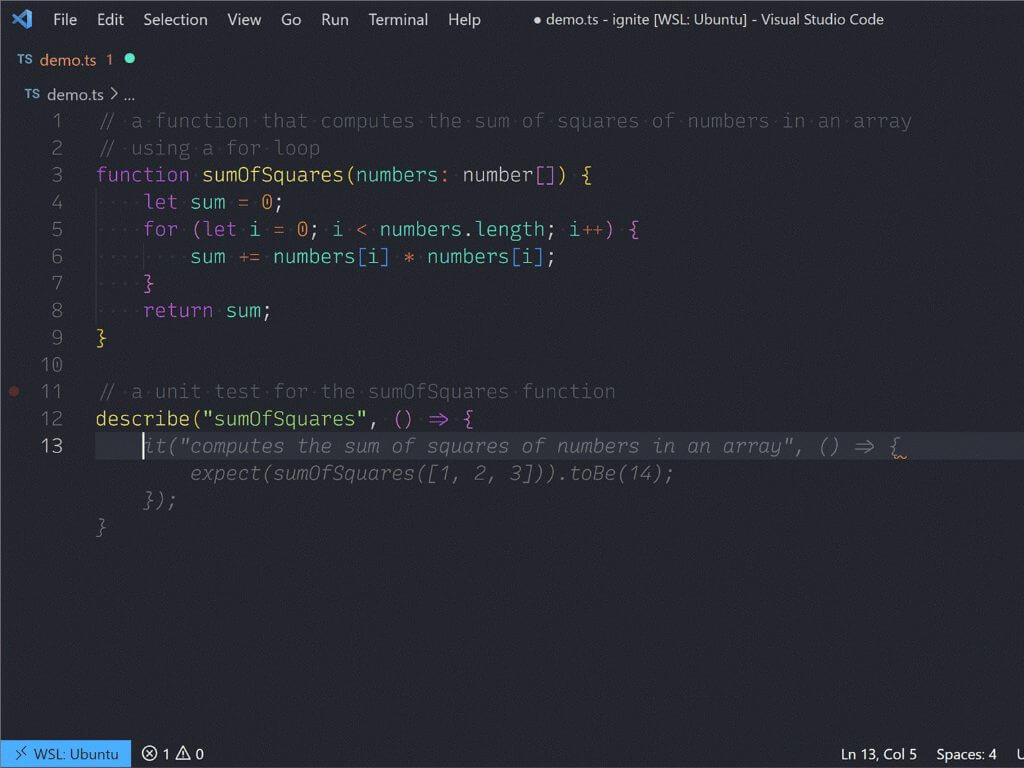Click the green modified dot on demo.ts tab

click(x=130, y=60)
